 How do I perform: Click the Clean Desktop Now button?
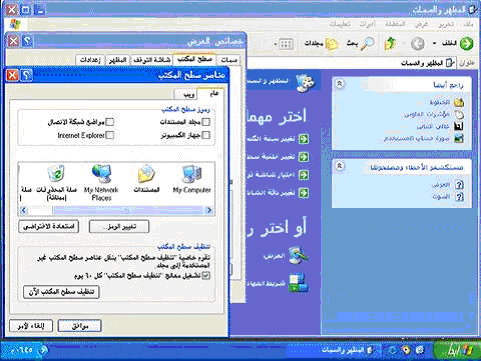[61, 292]
